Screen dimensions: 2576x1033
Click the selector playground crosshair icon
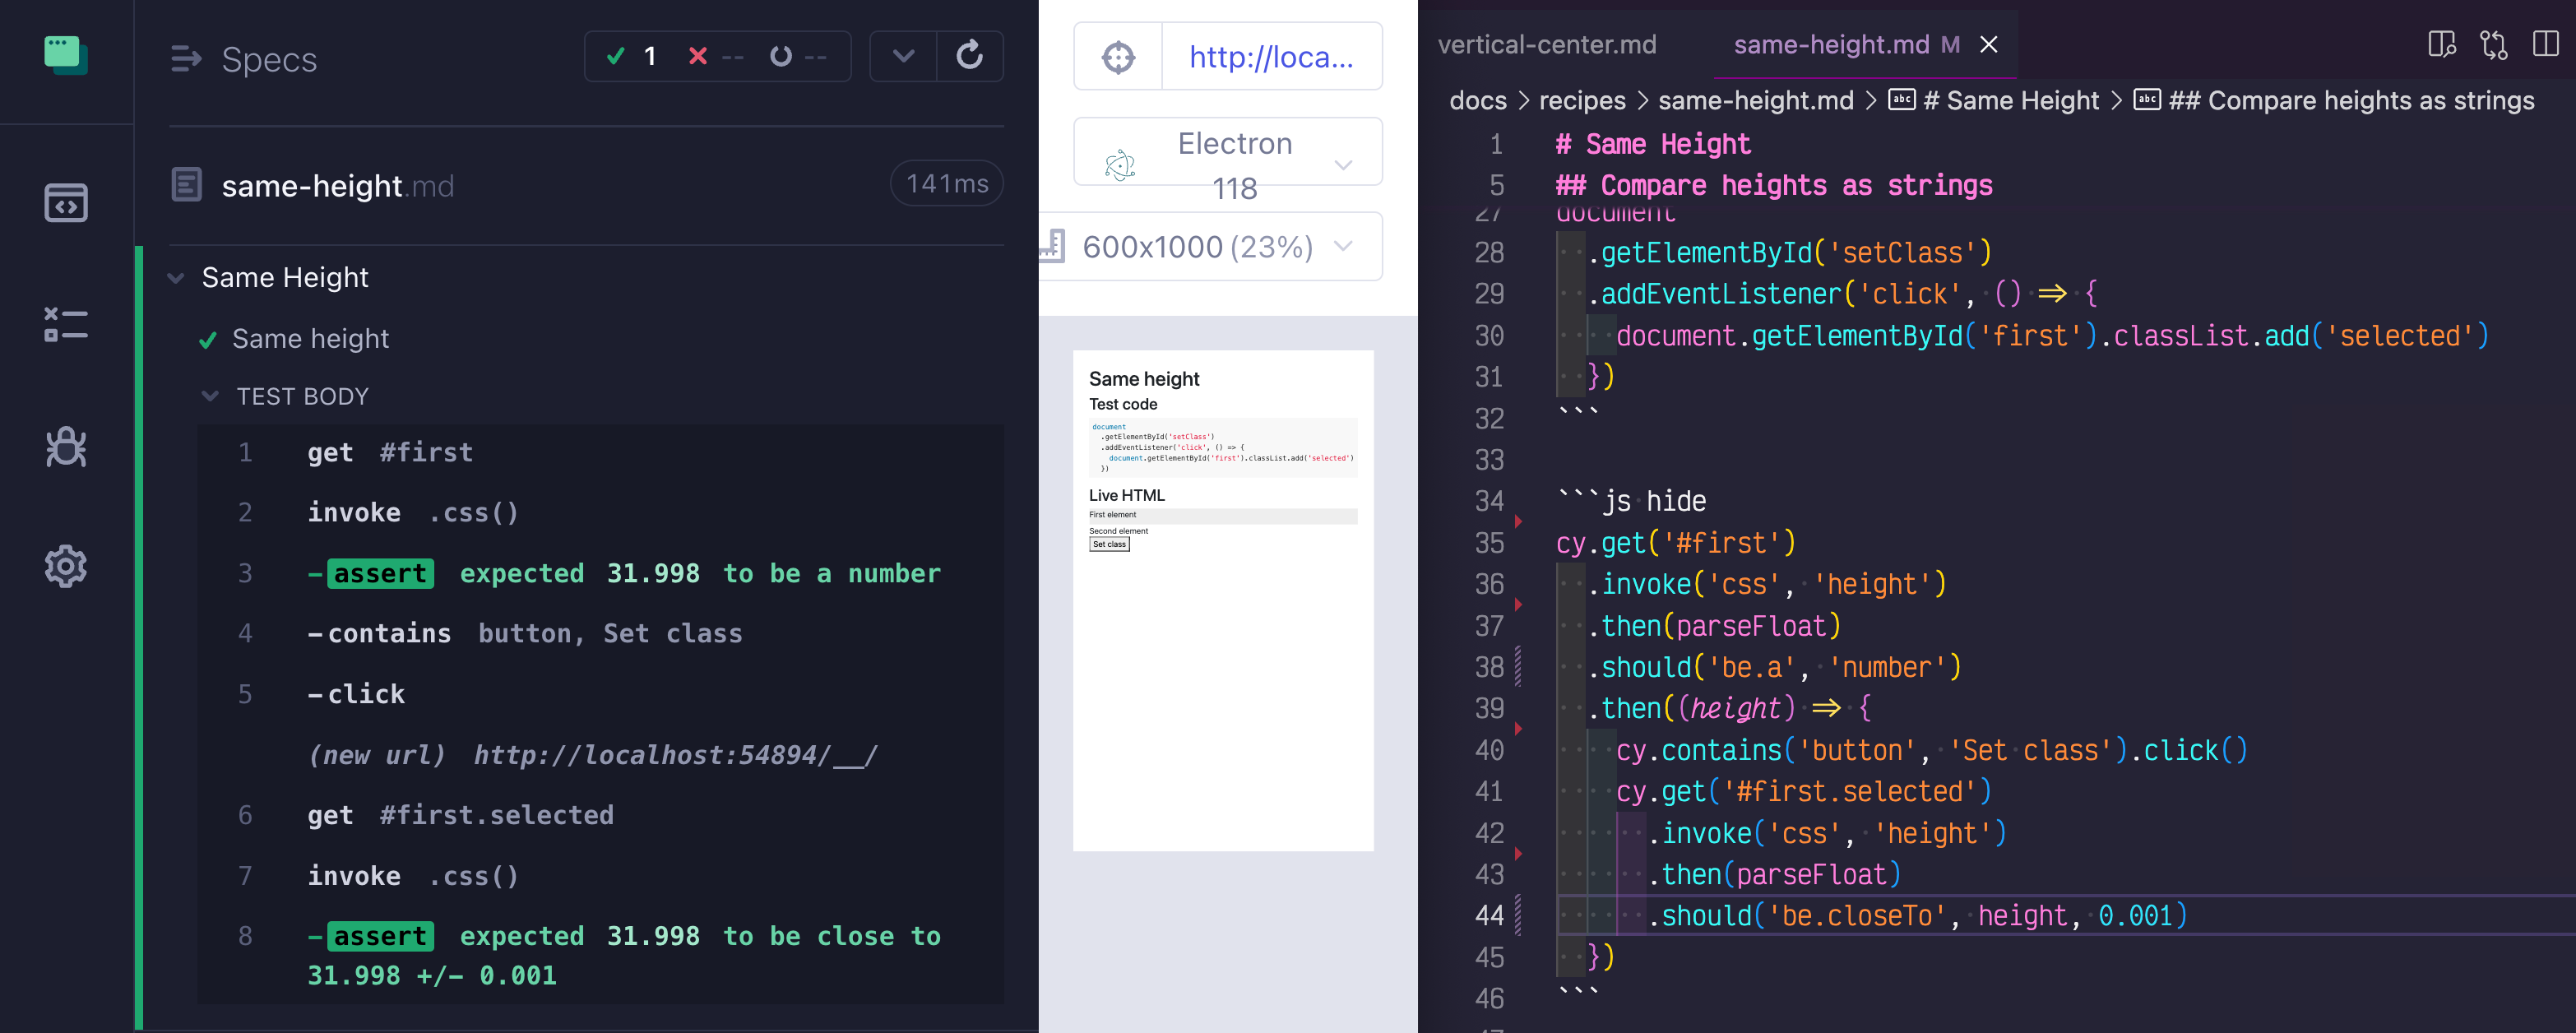[1118, 57]
